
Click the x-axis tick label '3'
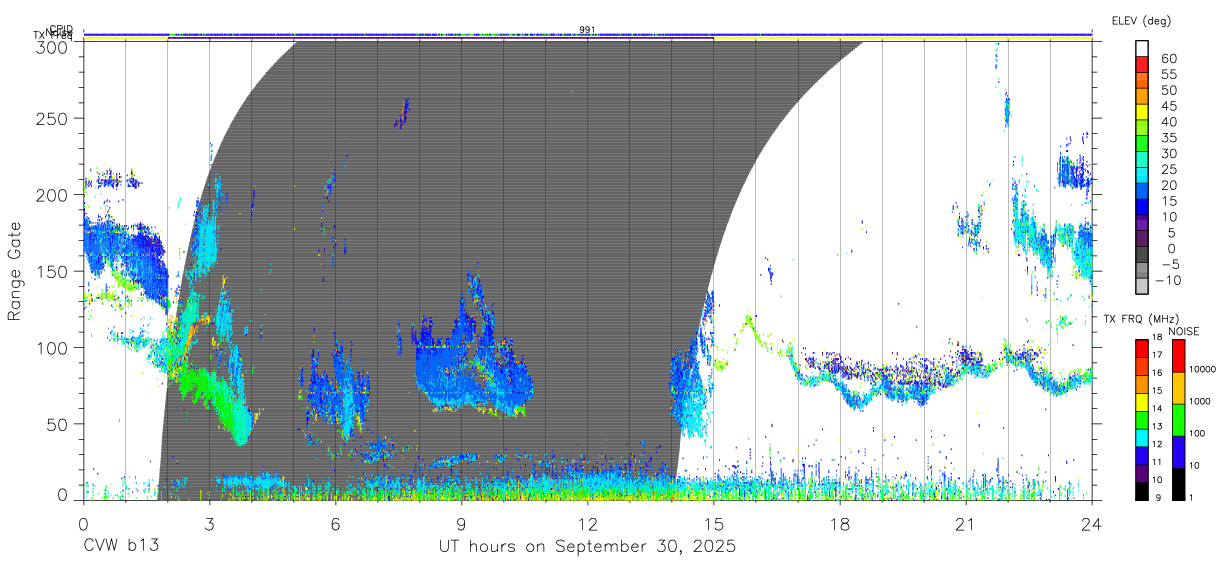coord(209,524)
